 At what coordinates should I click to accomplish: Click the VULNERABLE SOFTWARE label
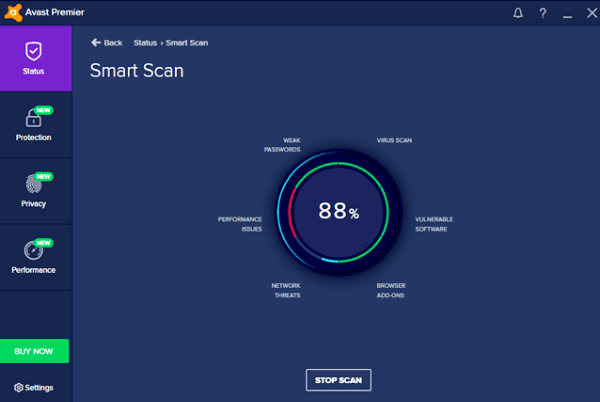(x=434, y=224)
